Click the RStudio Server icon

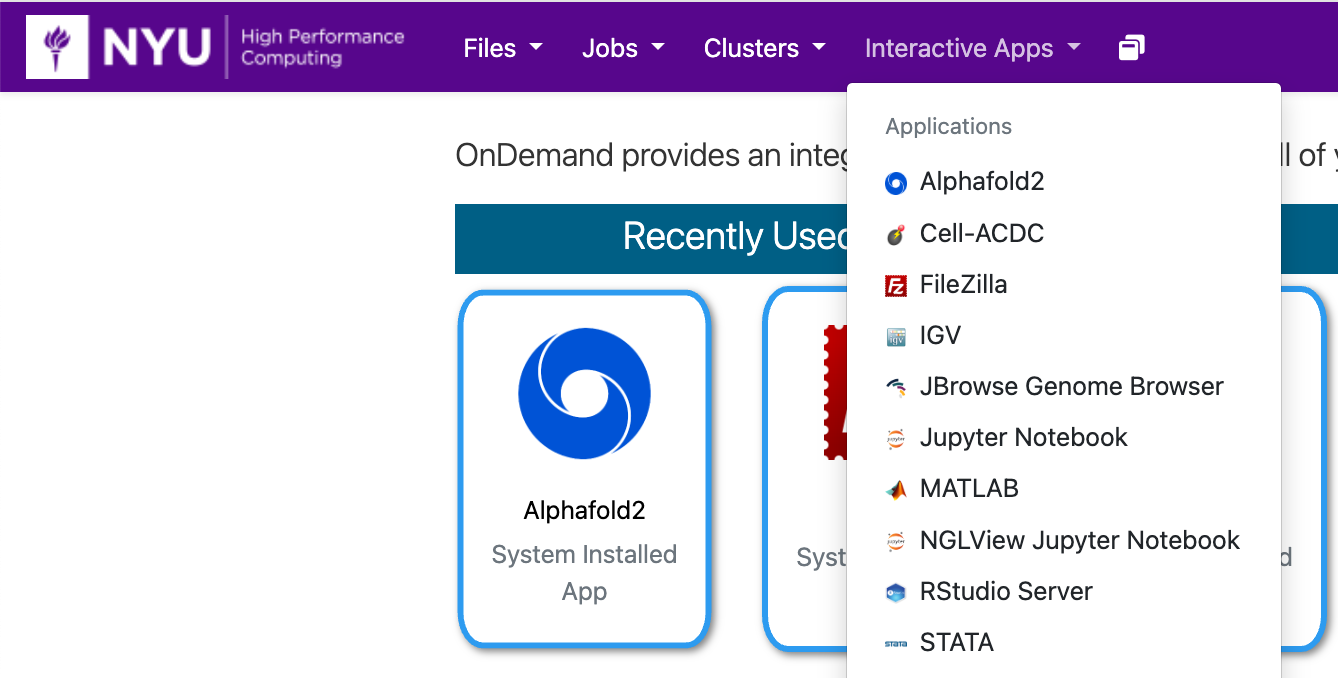coord(896,593)
